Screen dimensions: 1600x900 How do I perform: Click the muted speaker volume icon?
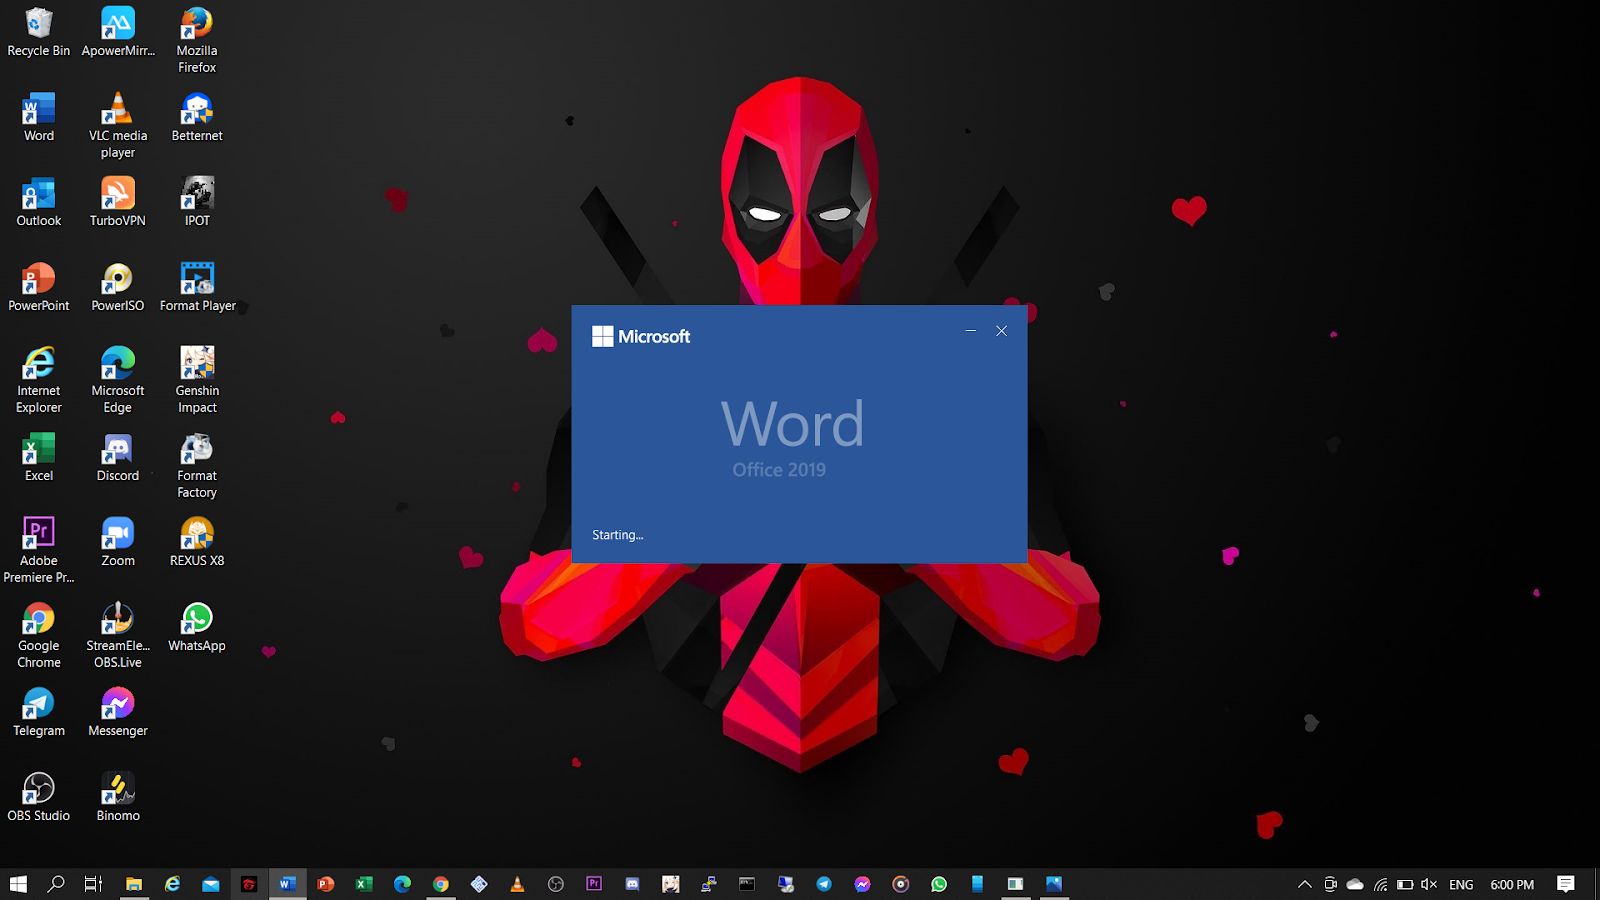pos(1429,884)
